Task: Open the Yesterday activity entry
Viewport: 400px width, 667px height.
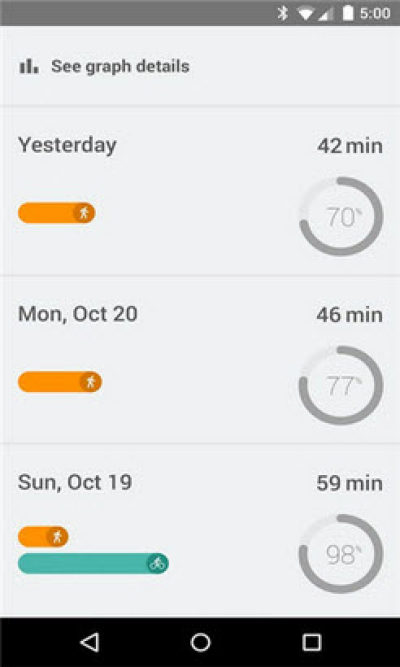Action: coord(200,191)
